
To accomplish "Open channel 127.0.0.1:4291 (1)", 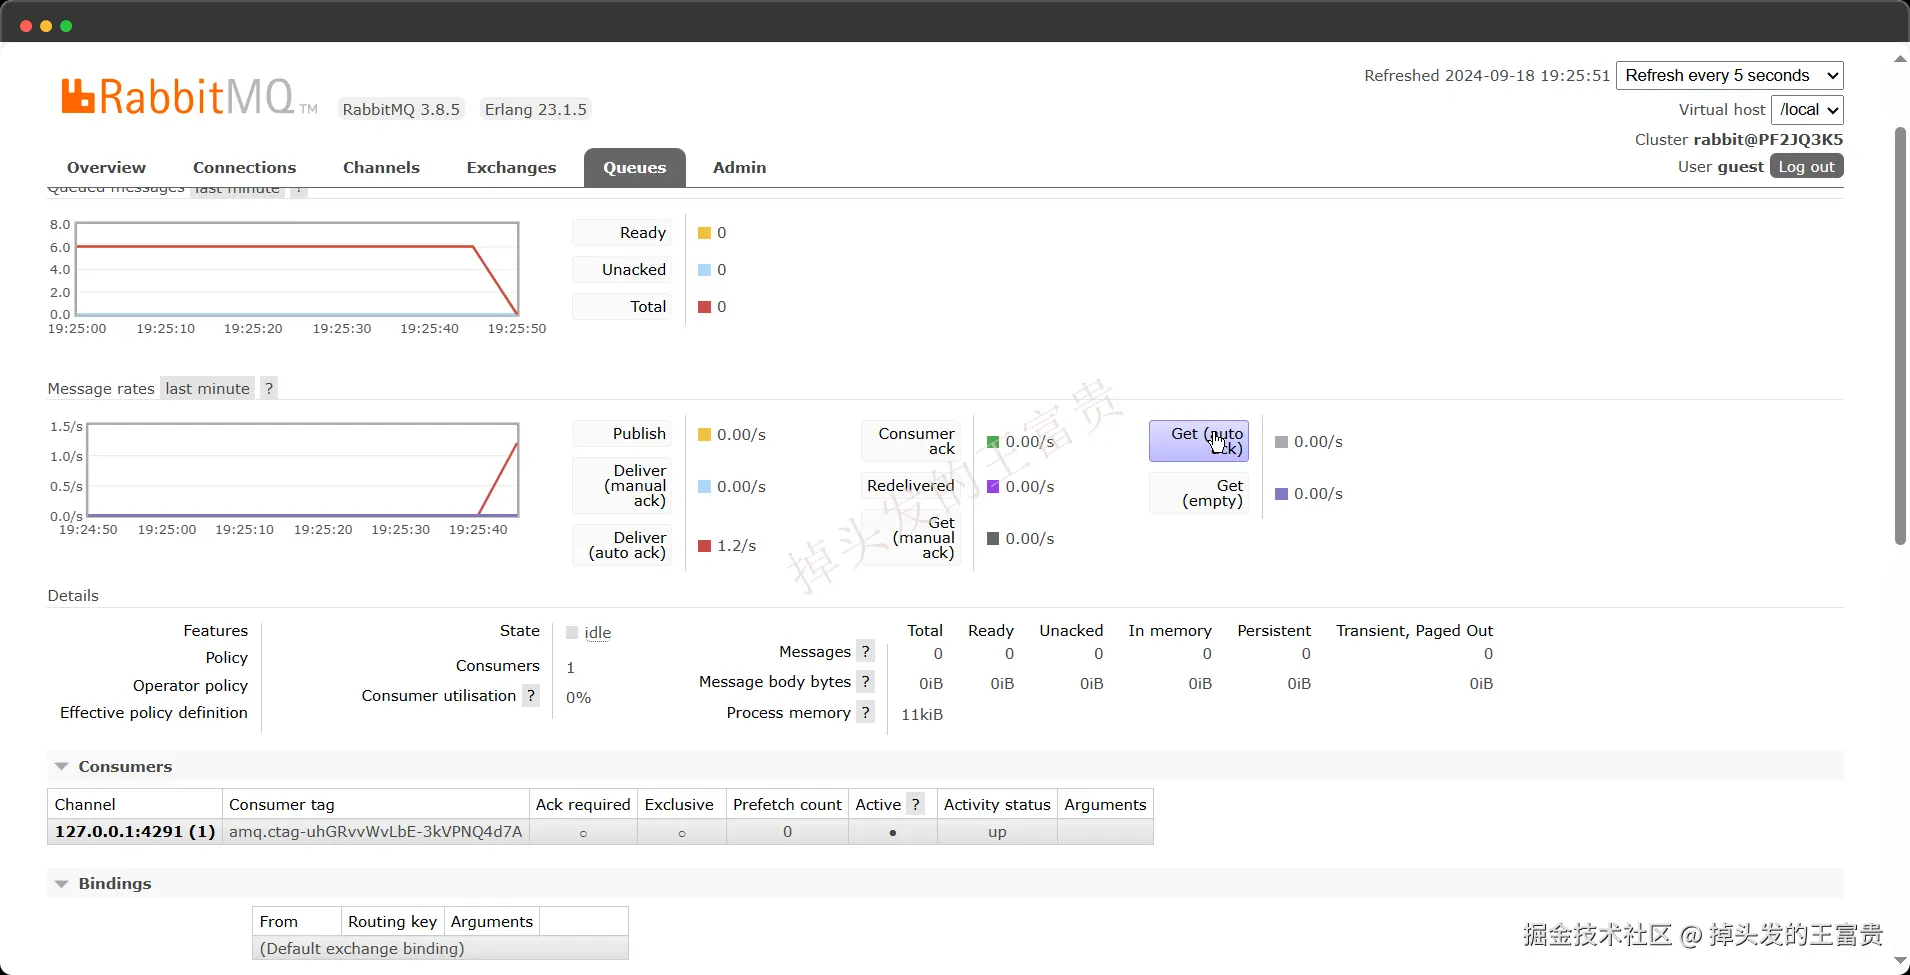I will tap(135, 832).
